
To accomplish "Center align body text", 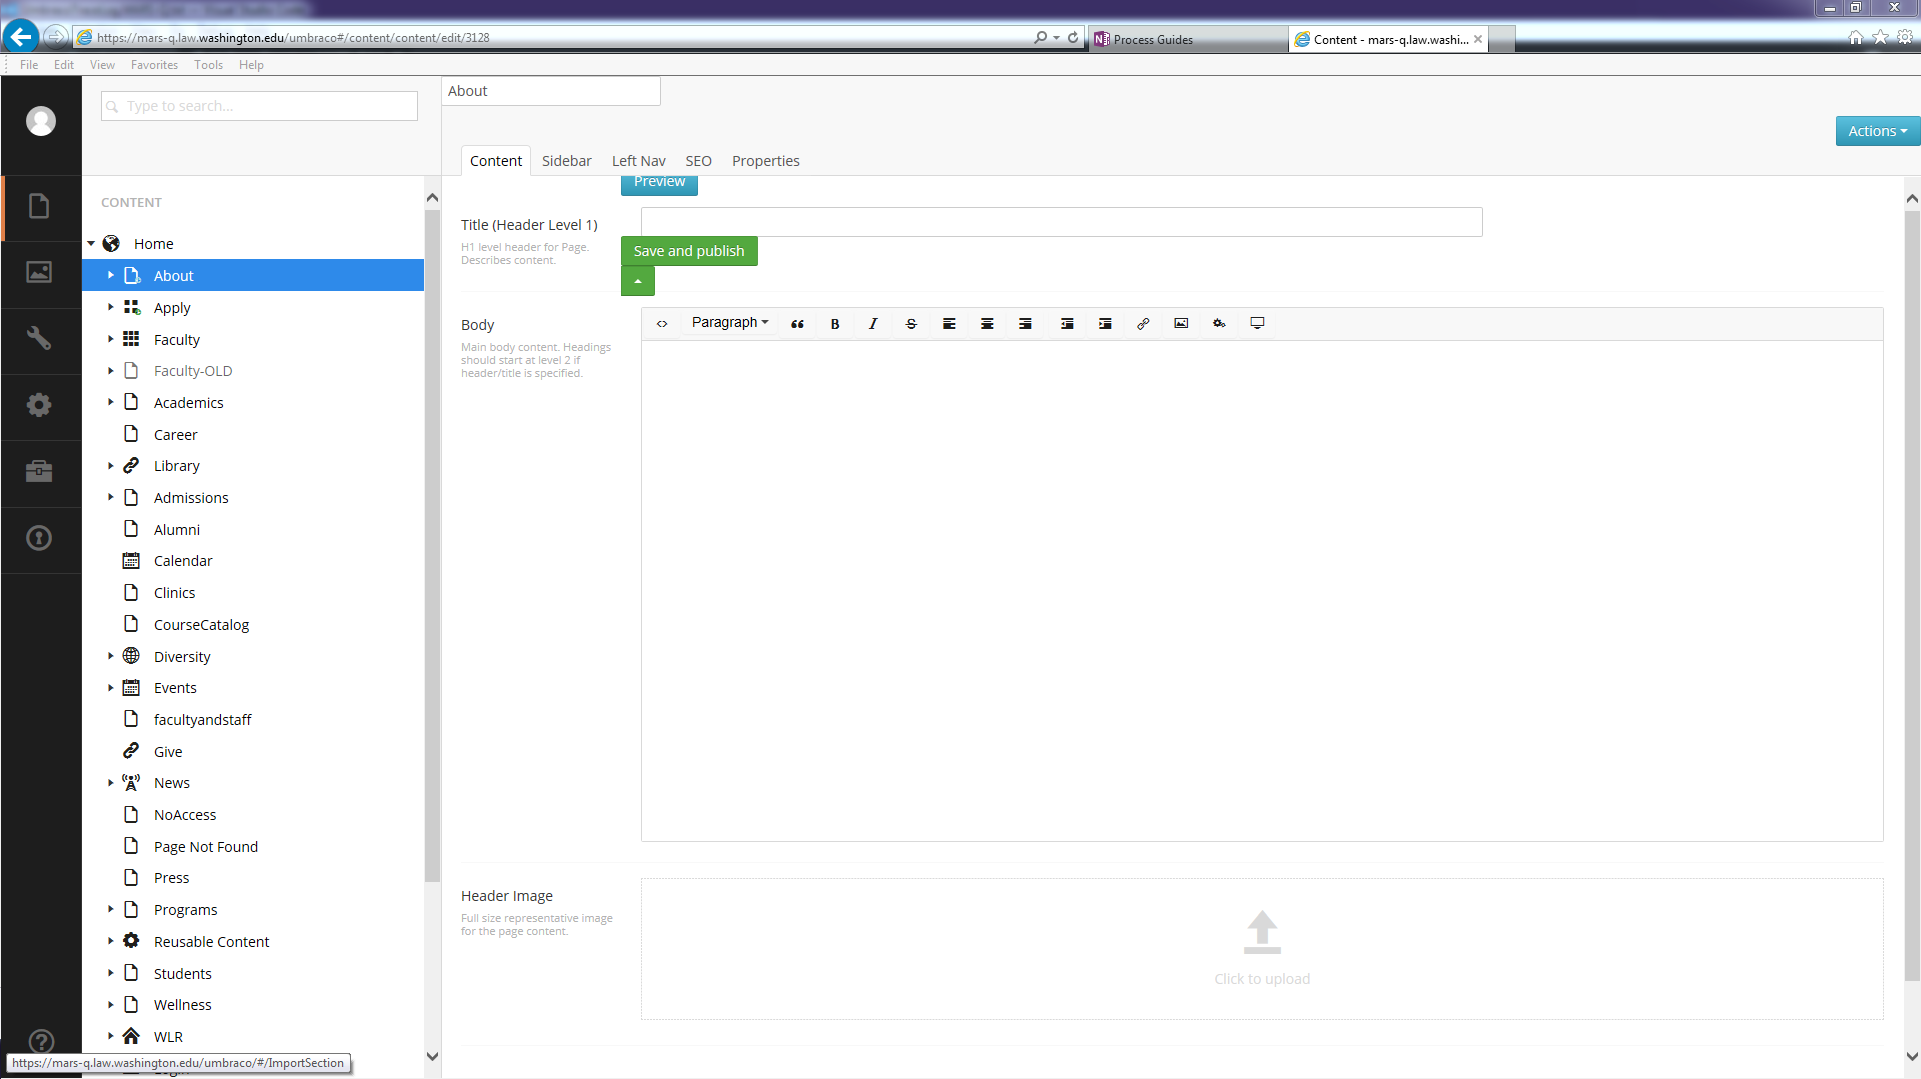I will click(987, 323).
